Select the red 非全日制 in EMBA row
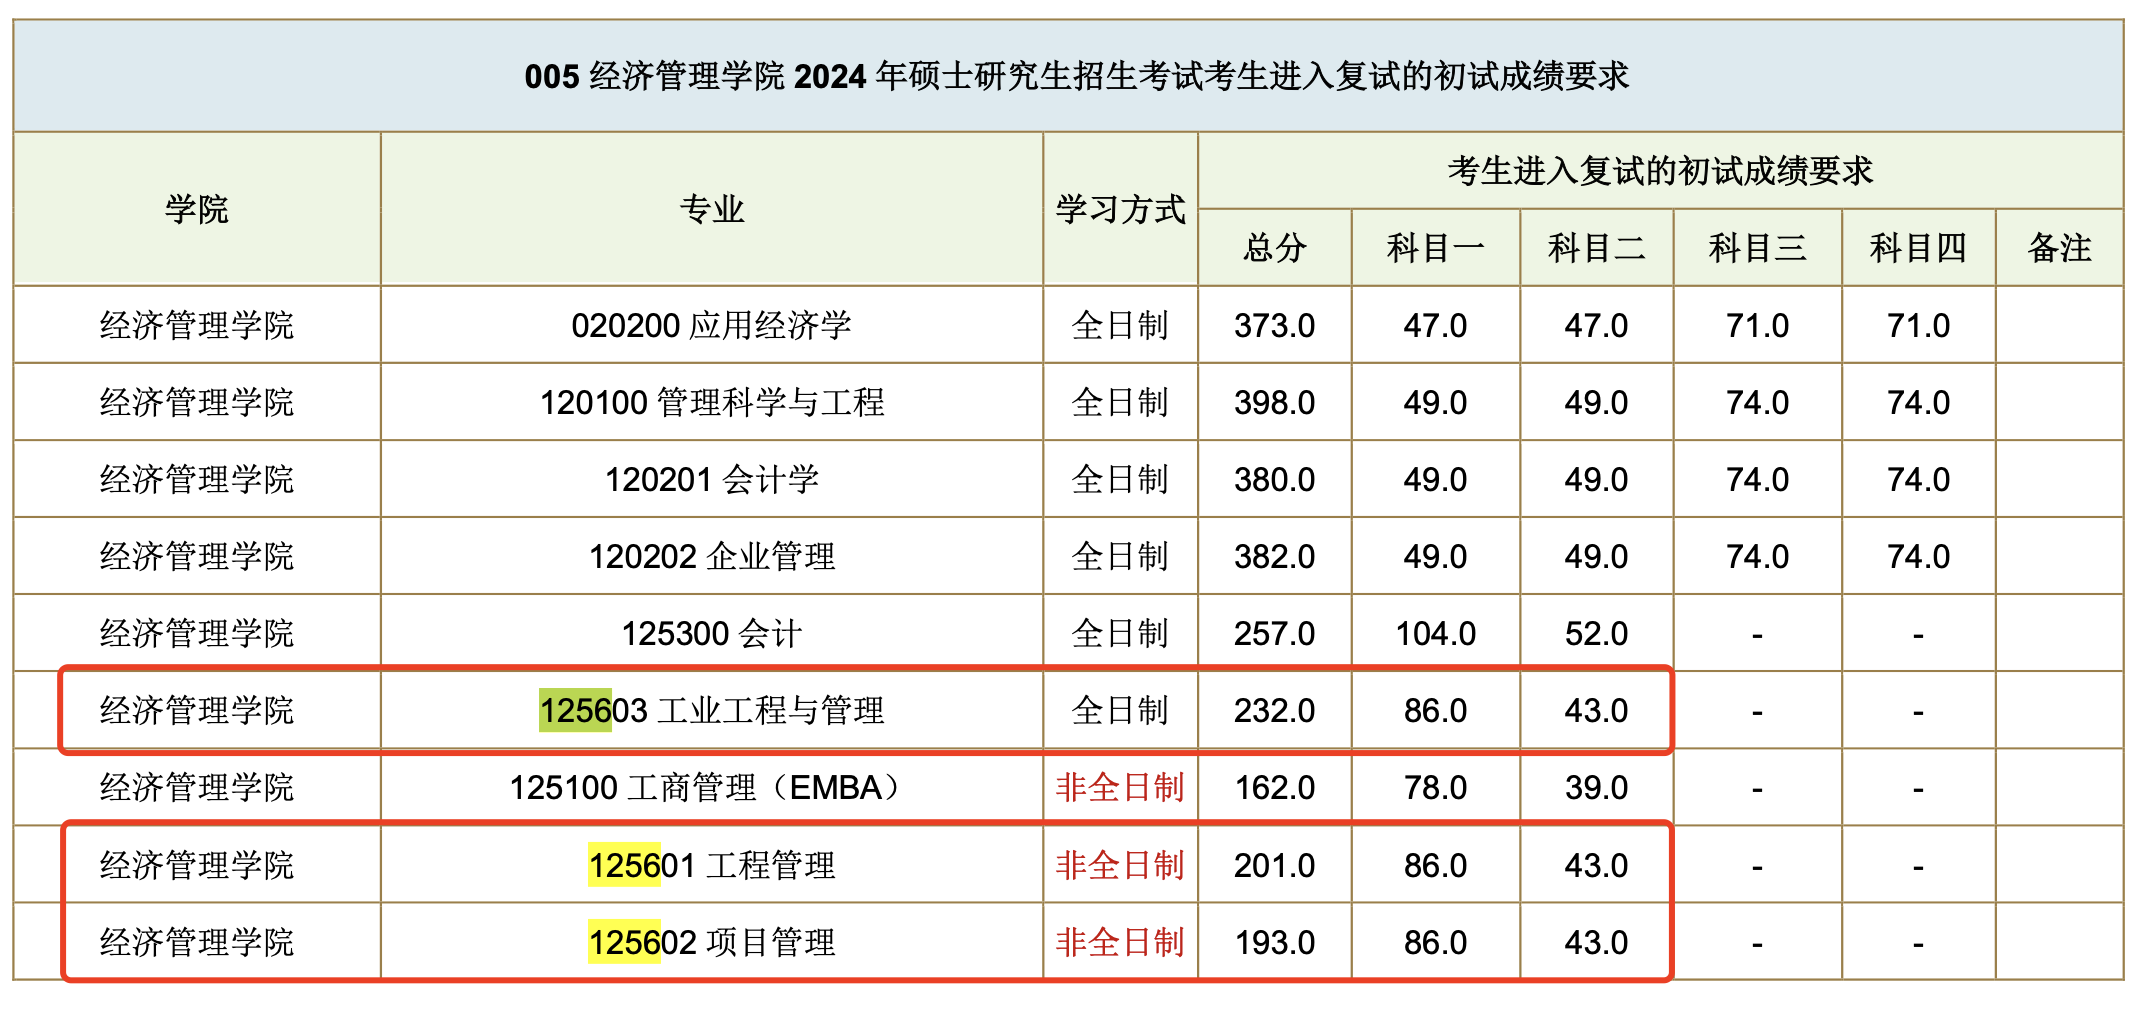 click(x=1120, y=787)
